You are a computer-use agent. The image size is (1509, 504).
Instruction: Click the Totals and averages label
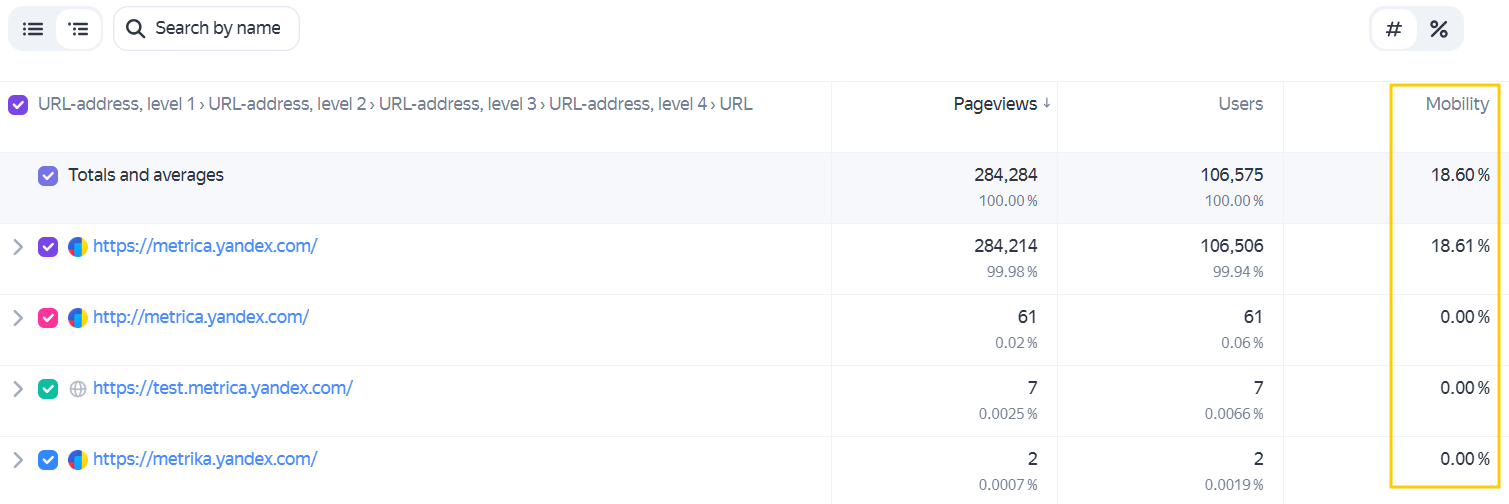[x=146, y=175]
